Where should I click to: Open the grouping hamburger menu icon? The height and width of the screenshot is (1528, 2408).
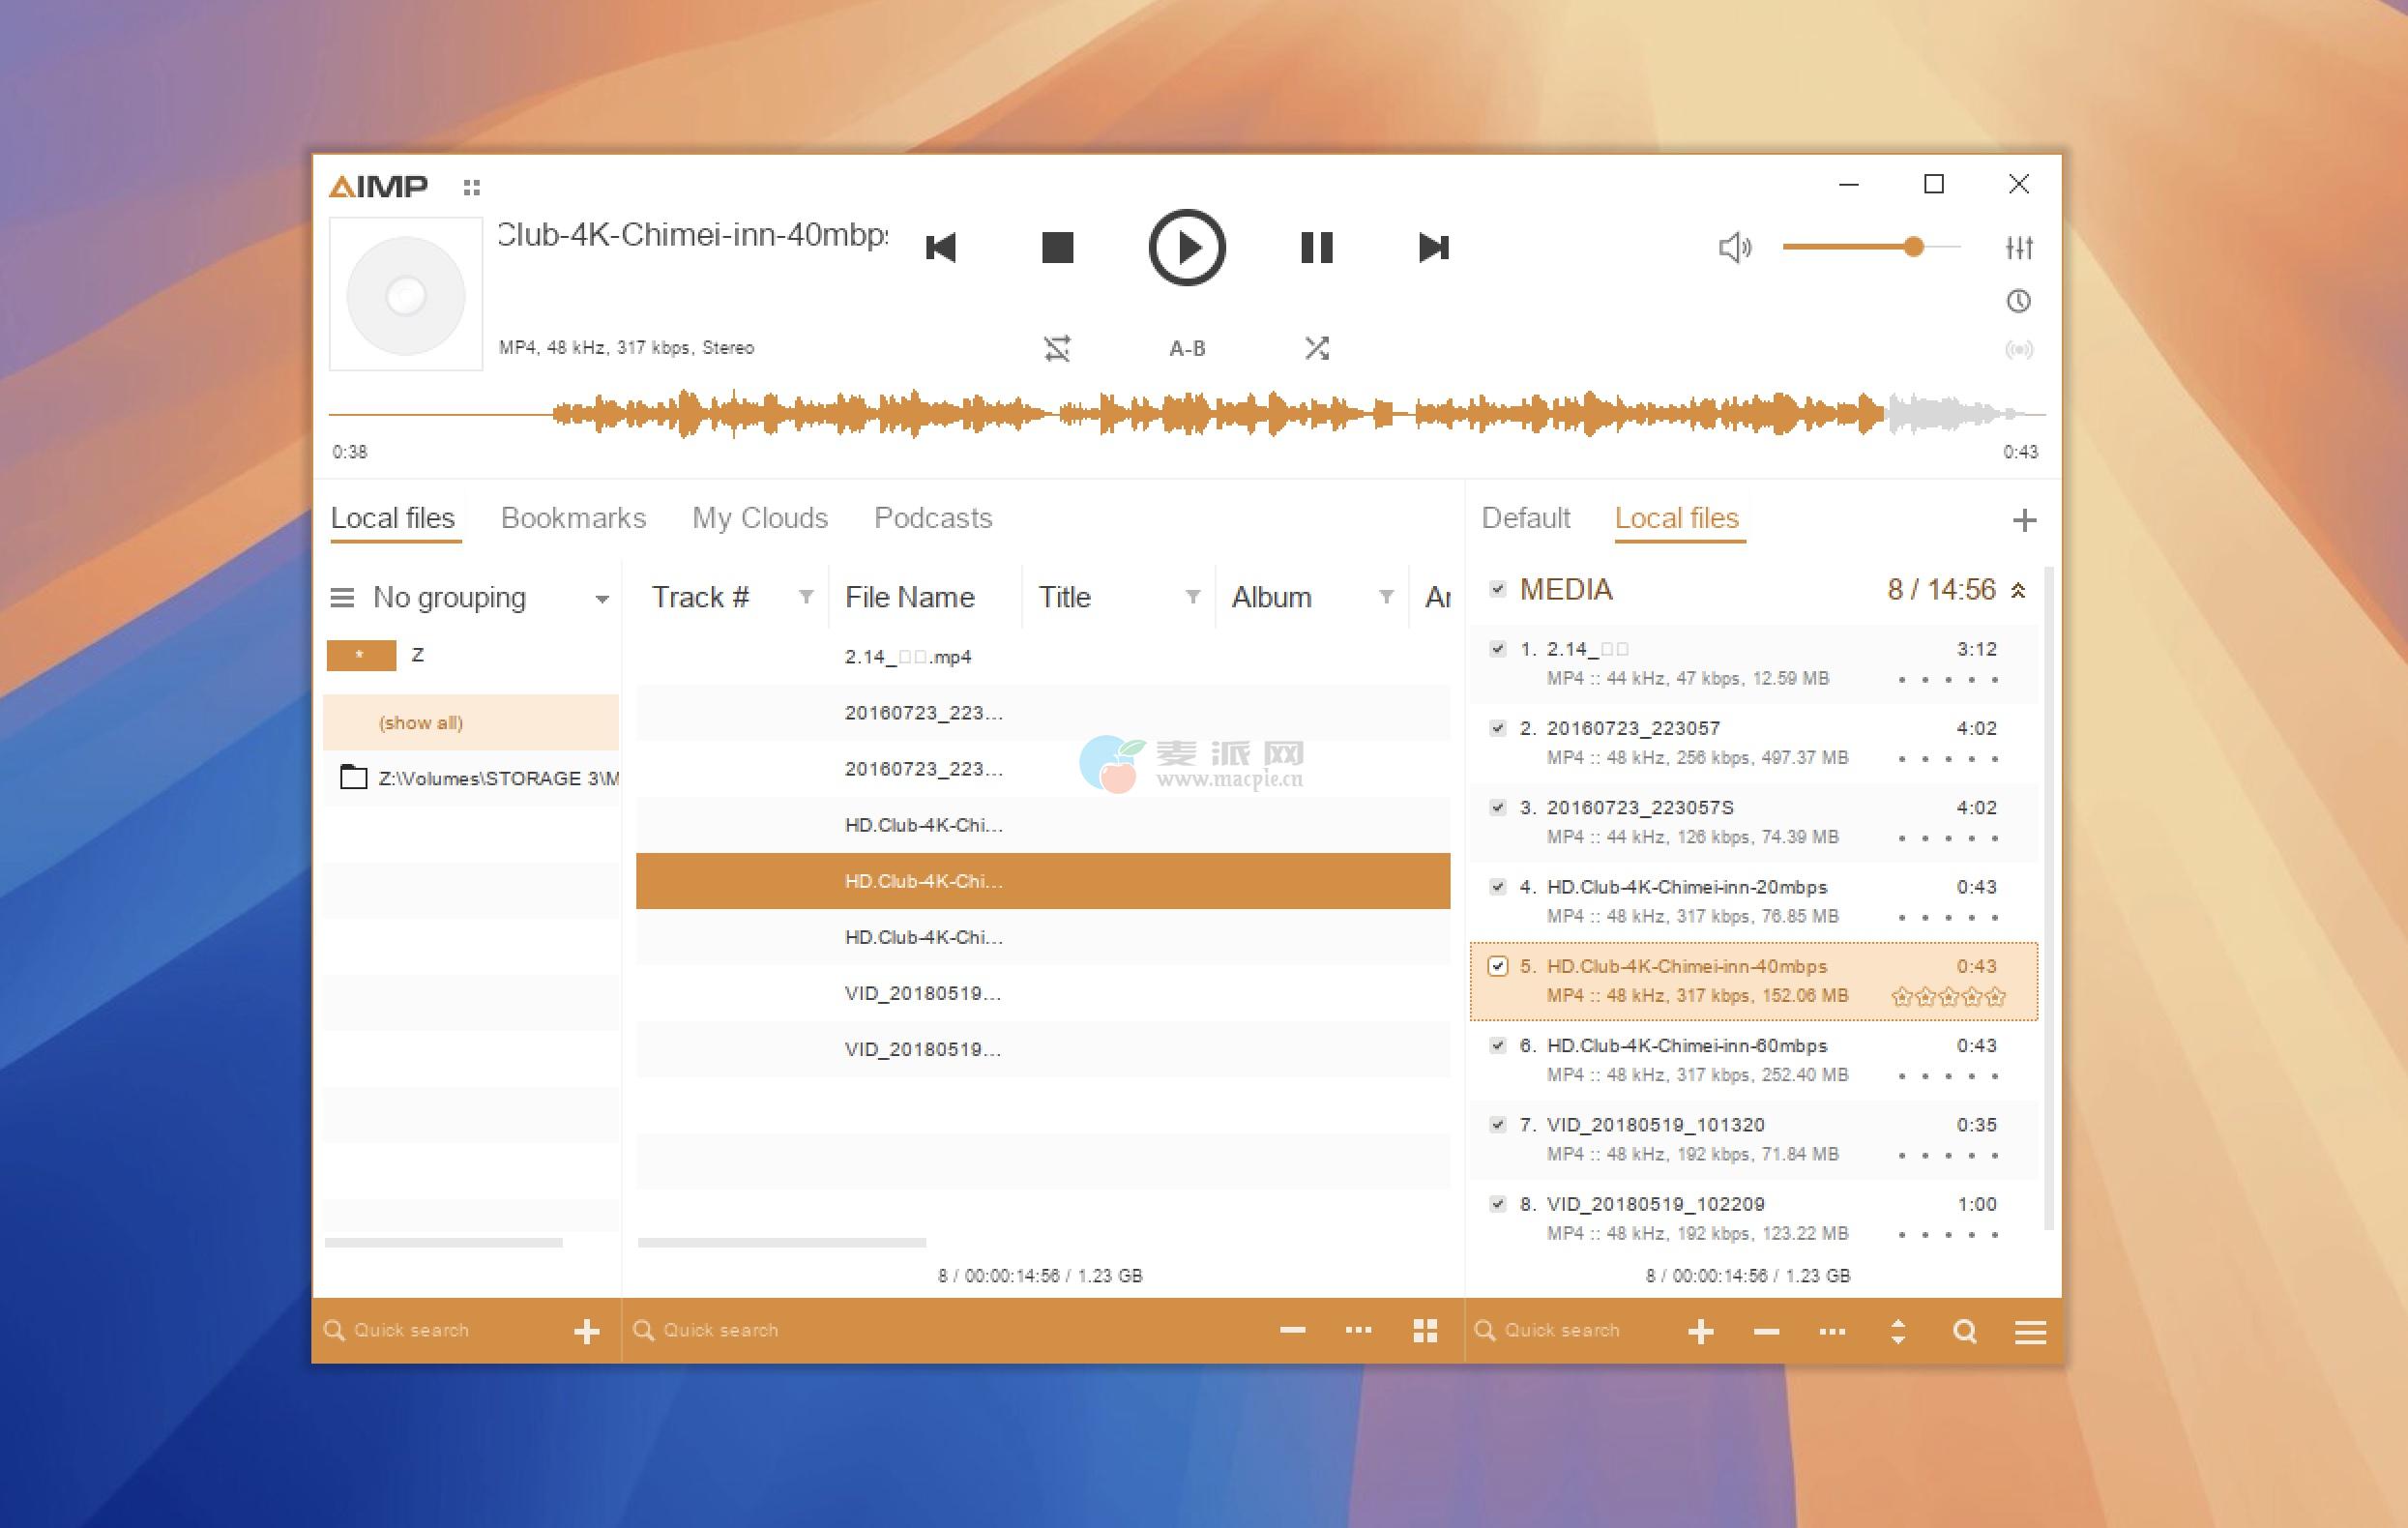(x=342, y=598)
